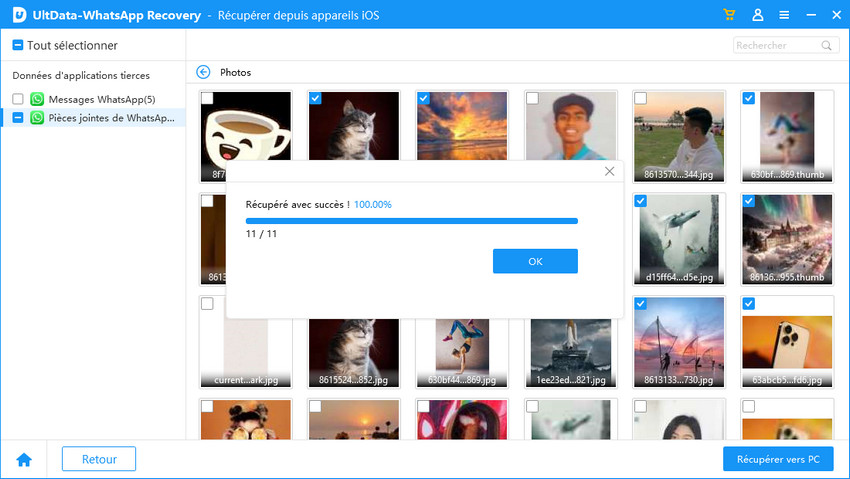Click the Photos heading label

point(235,72)
